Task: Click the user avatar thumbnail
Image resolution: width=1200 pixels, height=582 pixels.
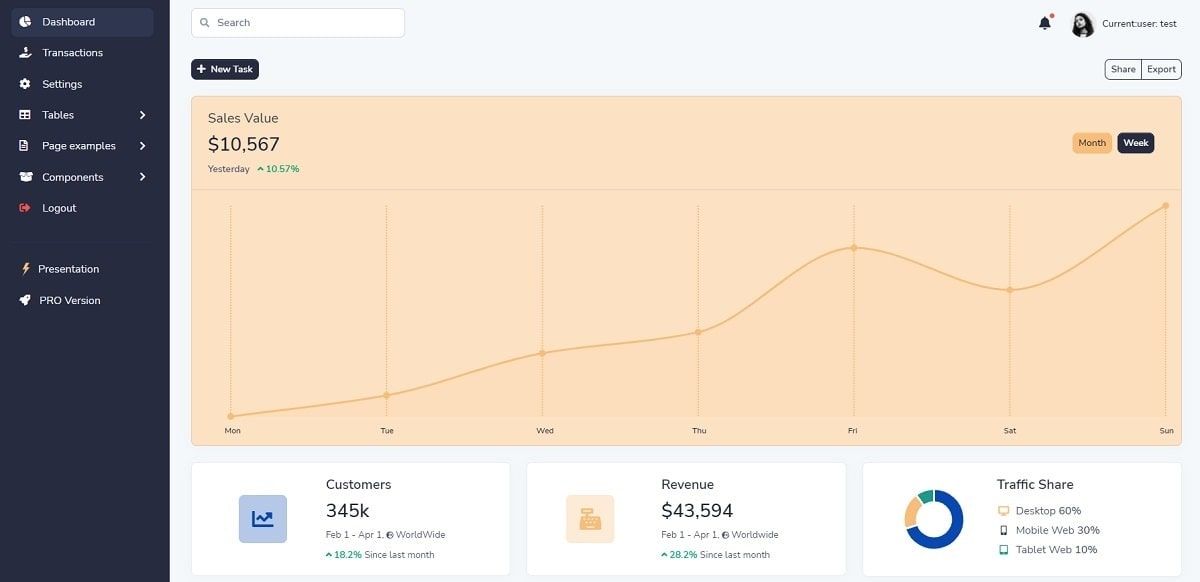Action: point(1083,22)
